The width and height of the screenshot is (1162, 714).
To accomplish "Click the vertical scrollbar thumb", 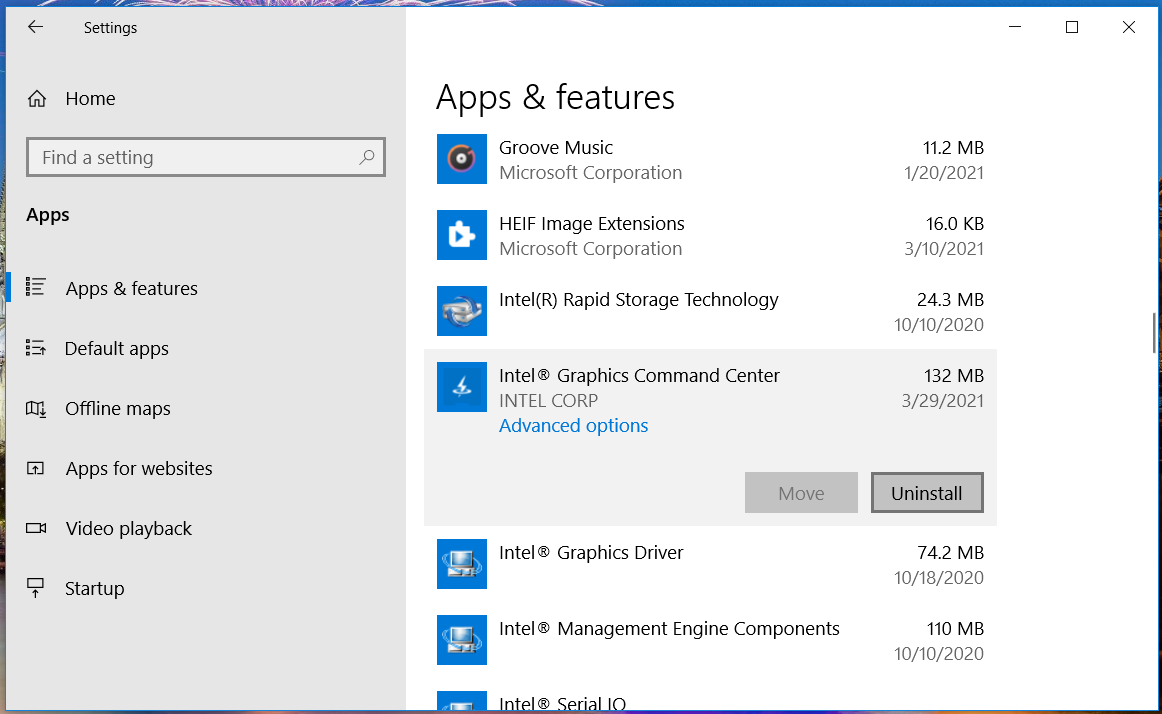I will click(1155, 333).
